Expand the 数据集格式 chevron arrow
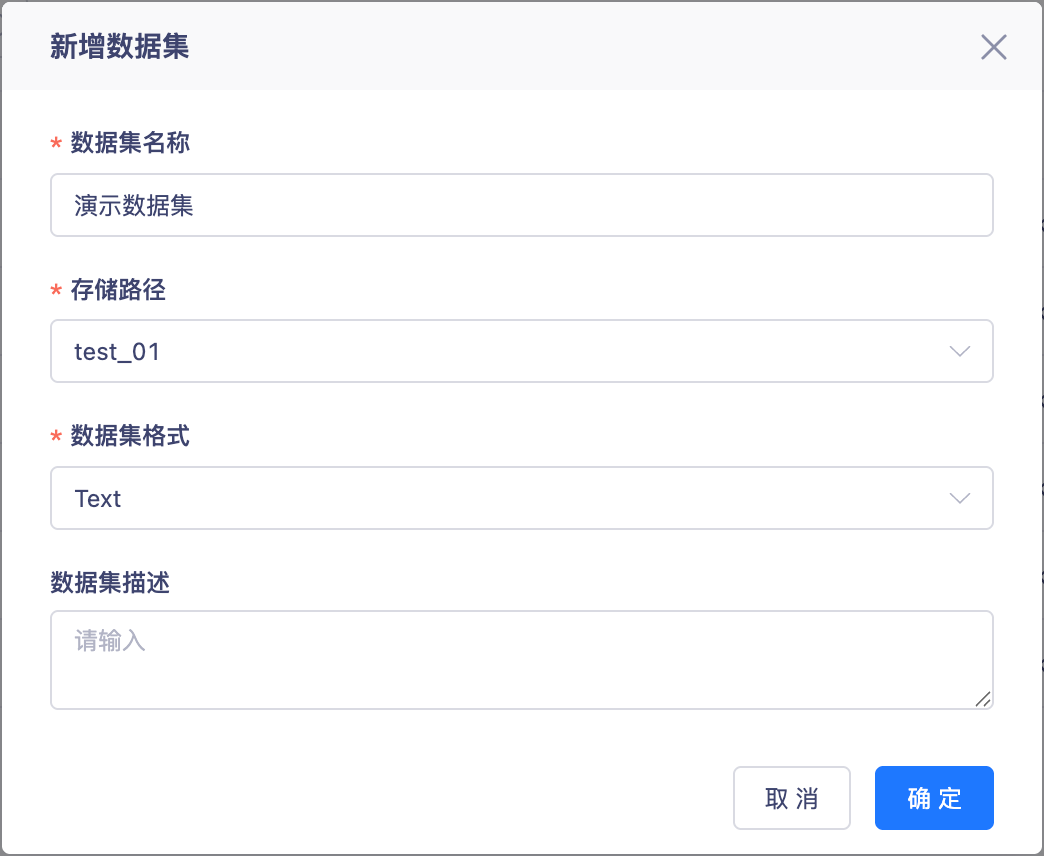This screenshot has width=1044, height=856. tap(959, 499)
